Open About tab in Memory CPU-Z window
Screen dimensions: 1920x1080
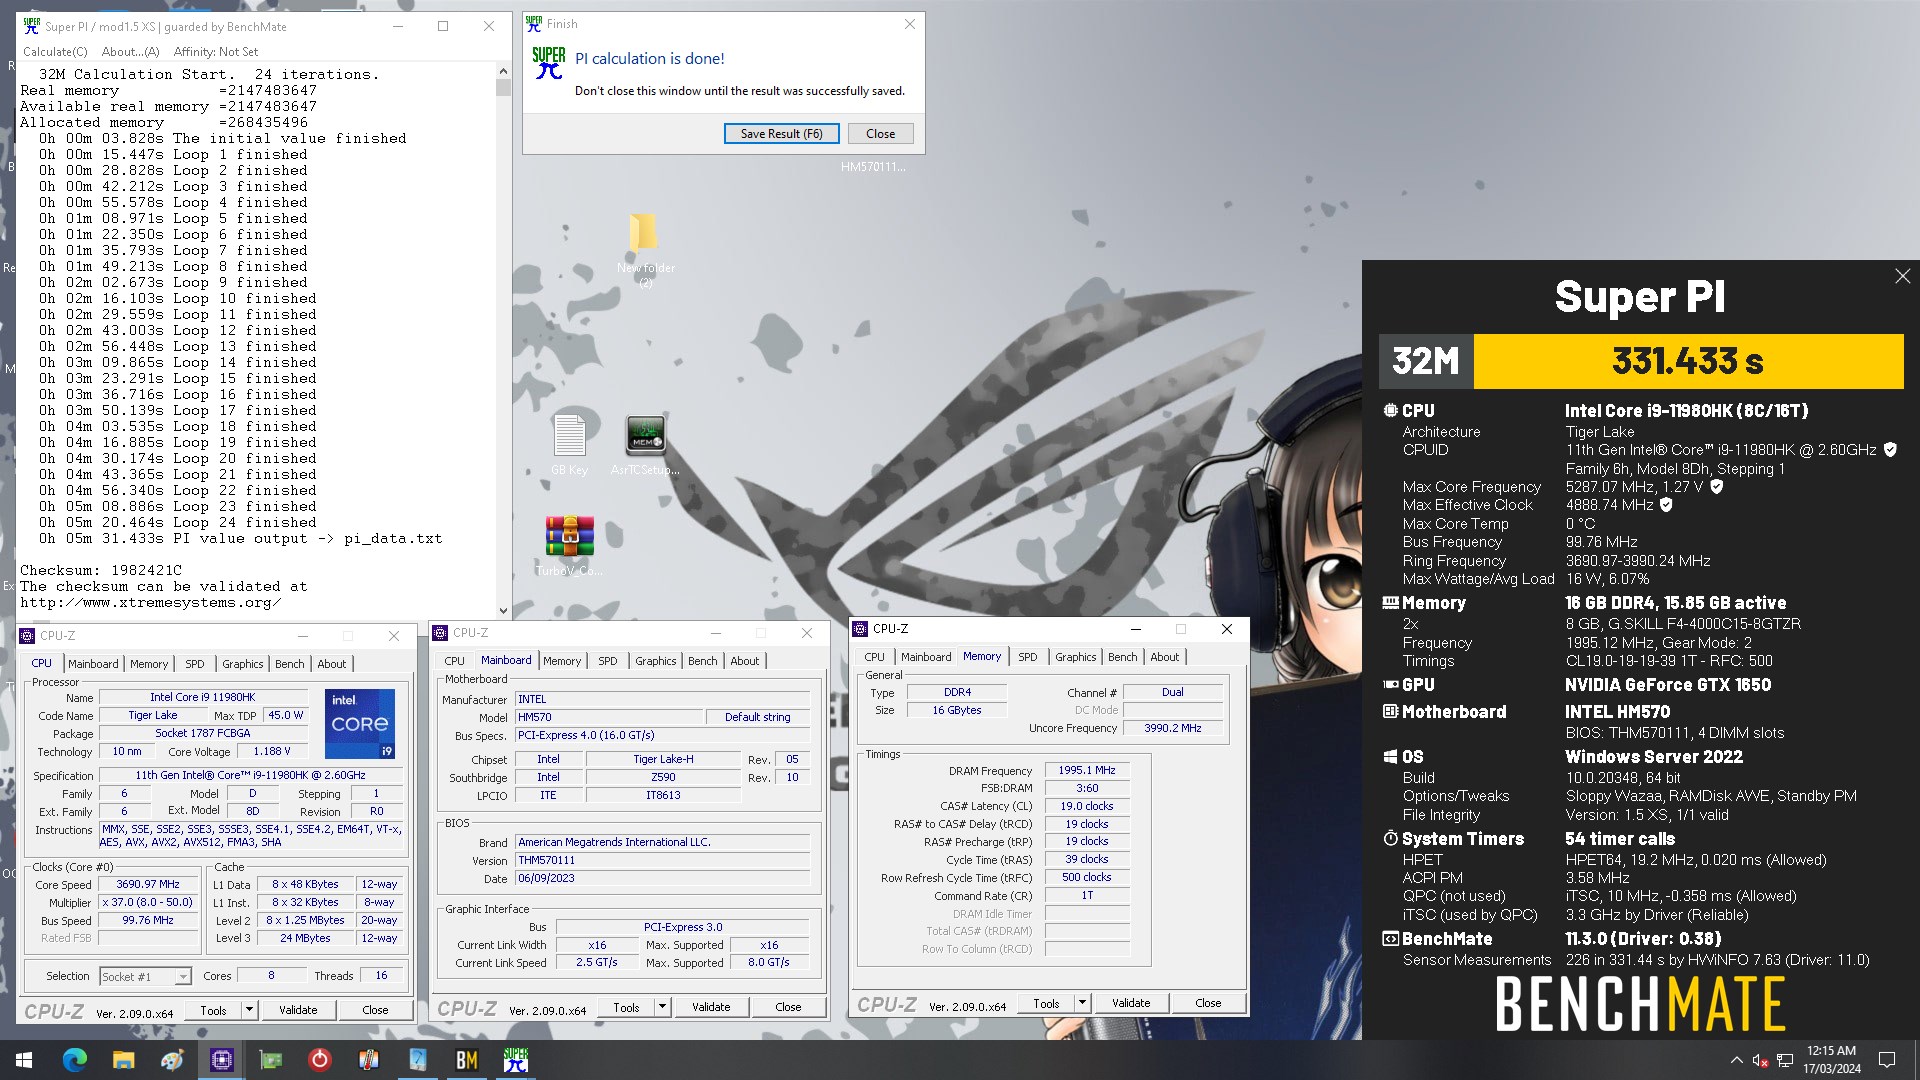coord(1164,657)
